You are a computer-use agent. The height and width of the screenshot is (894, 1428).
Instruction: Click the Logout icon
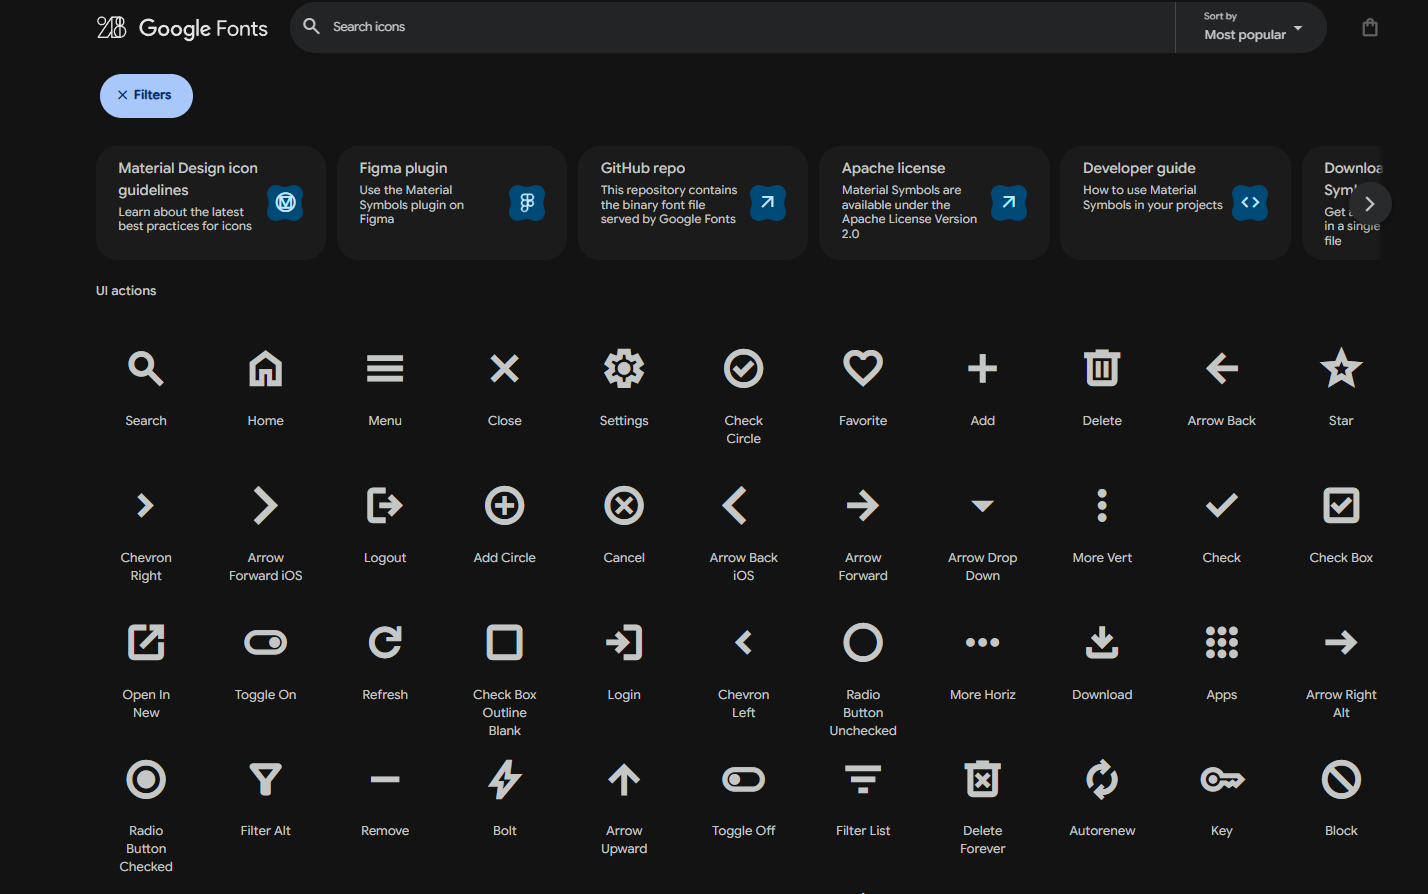385,505
